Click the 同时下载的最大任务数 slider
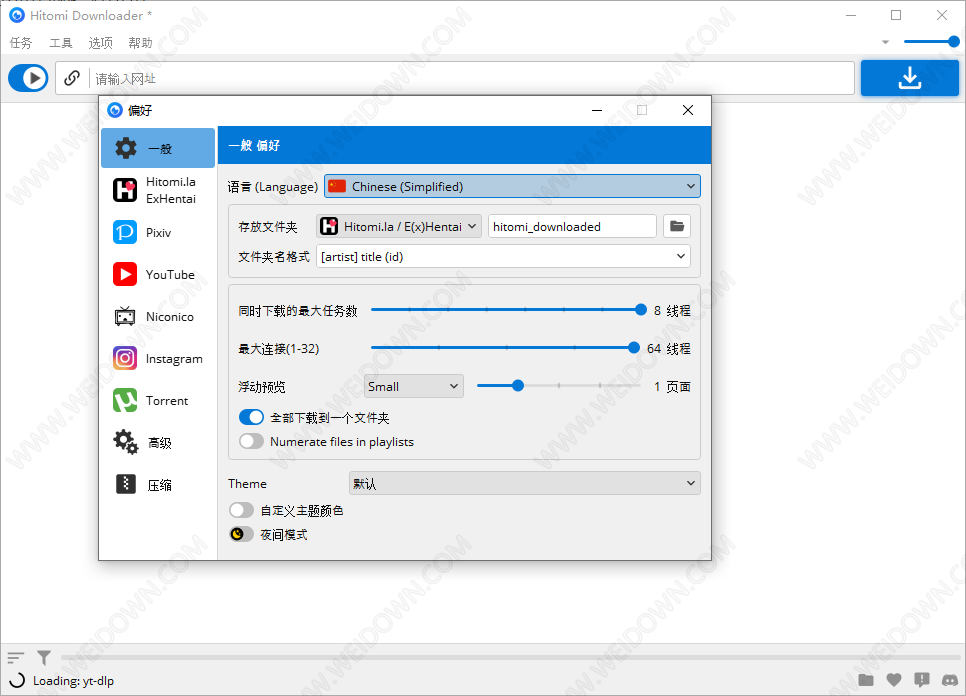This screenshot has width=966, height=696. point(508,310)
